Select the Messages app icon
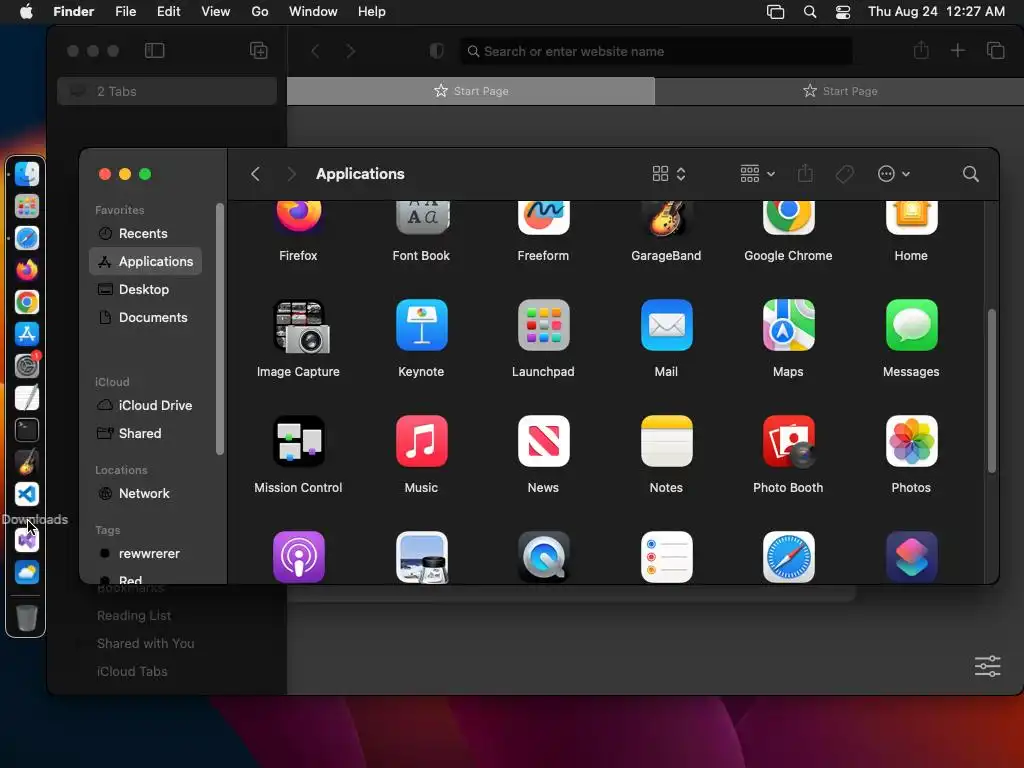Viewport: 1024px width, 768px height. click(x=911, y=325)
